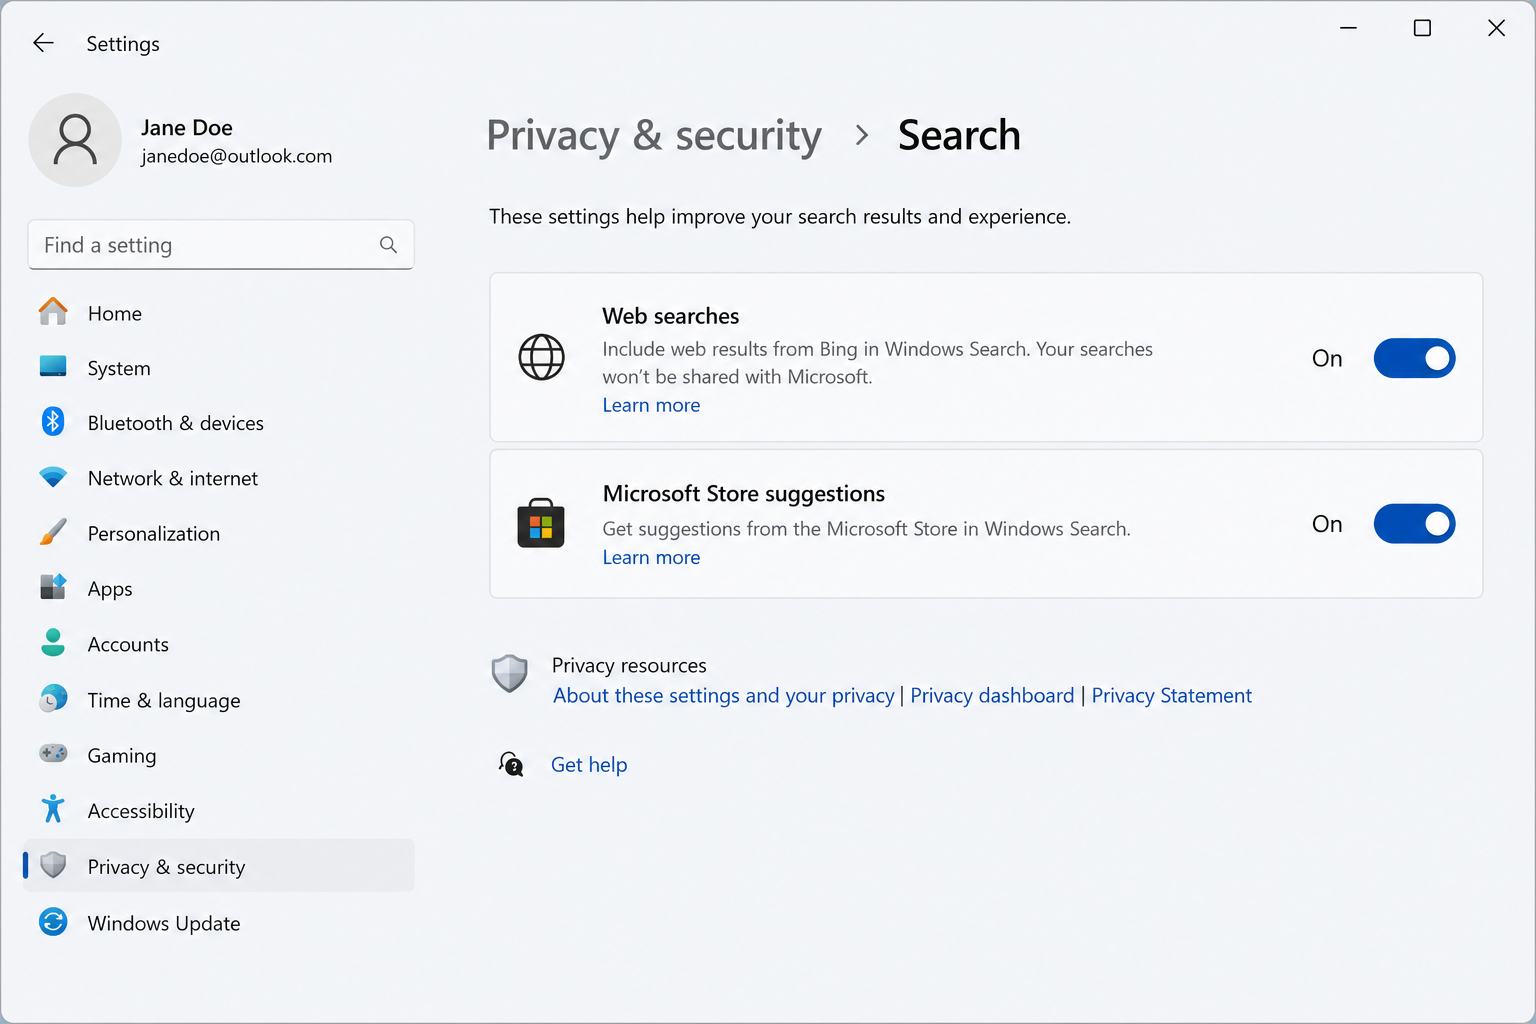Click Privacy & security breadcrumb heading
The image size is (1536, 1024).
pyautogui.click(x=654, y=135)
